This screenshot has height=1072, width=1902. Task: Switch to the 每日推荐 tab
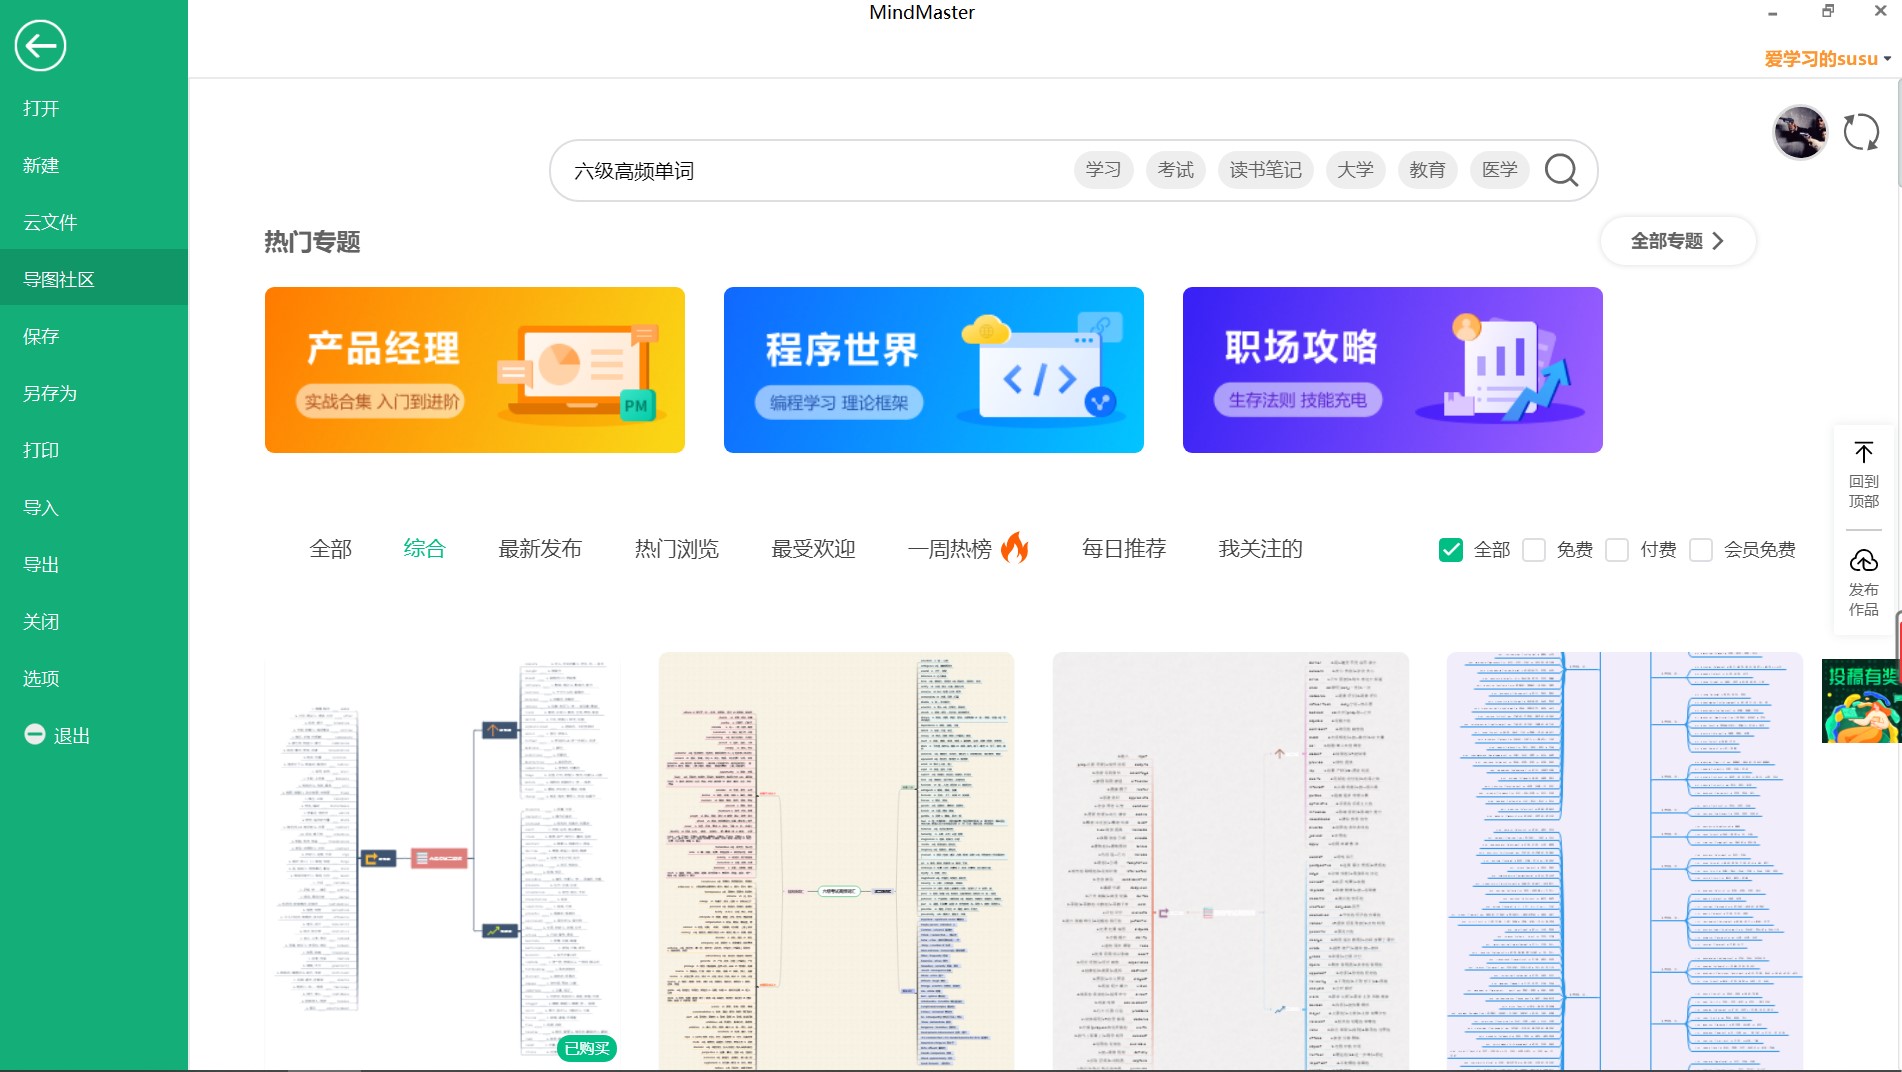(1124, 548)
